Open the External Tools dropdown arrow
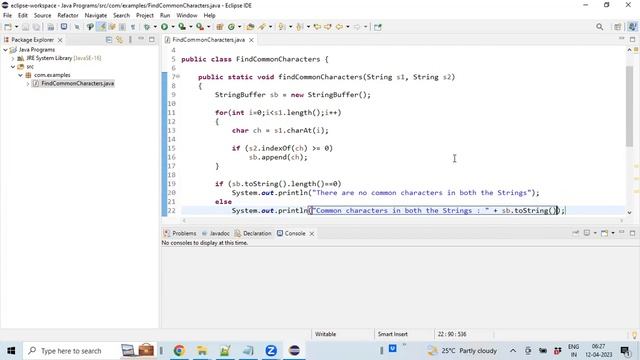The height and width of the screenshot is (360, 640). [x=209, y=27]
